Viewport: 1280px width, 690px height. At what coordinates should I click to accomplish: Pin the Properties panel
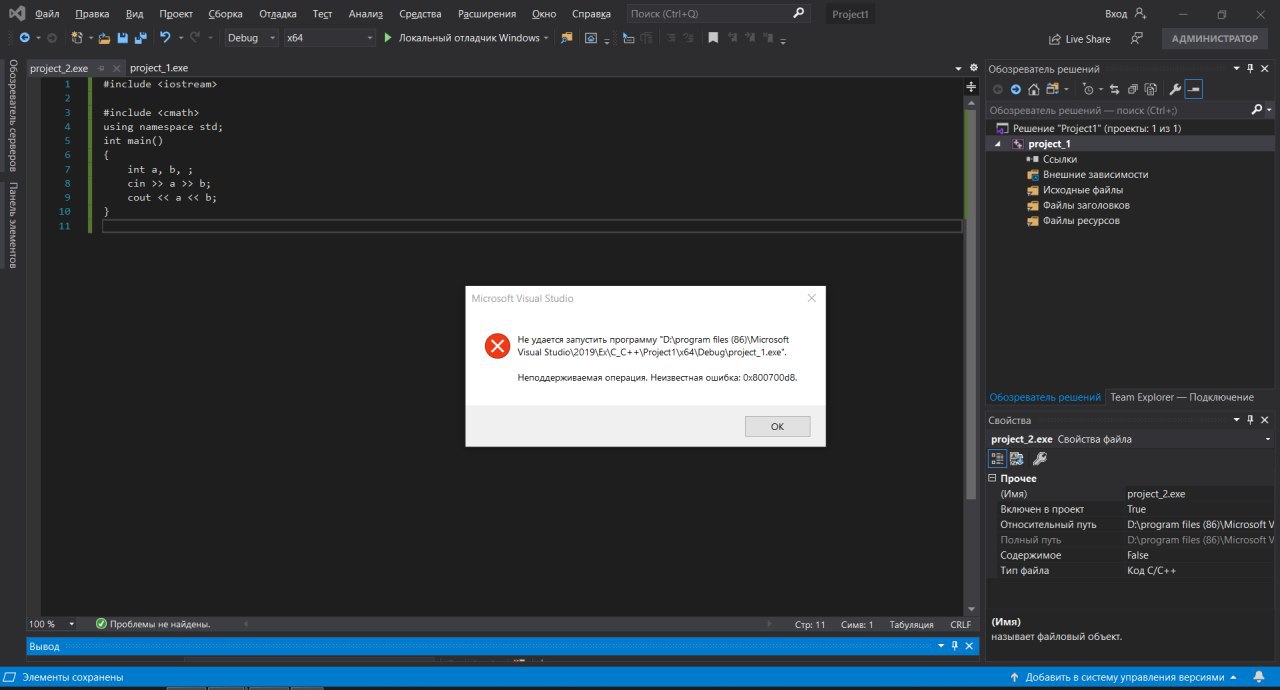coord(1250,420)
